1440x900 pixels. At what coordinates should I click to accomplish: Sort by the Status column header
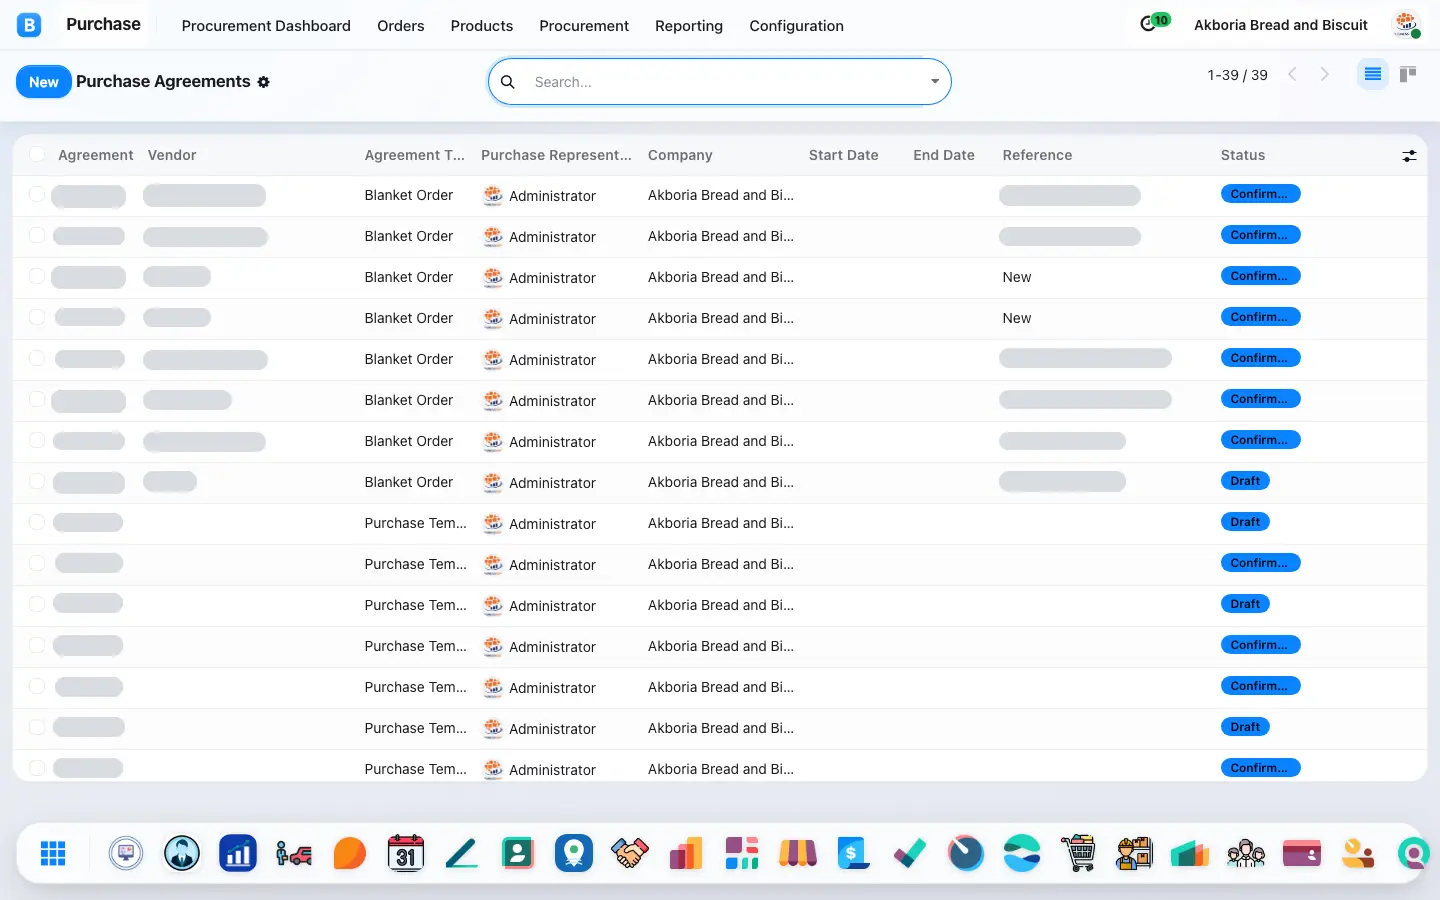pyautogui.click(x=1243, y=155)
